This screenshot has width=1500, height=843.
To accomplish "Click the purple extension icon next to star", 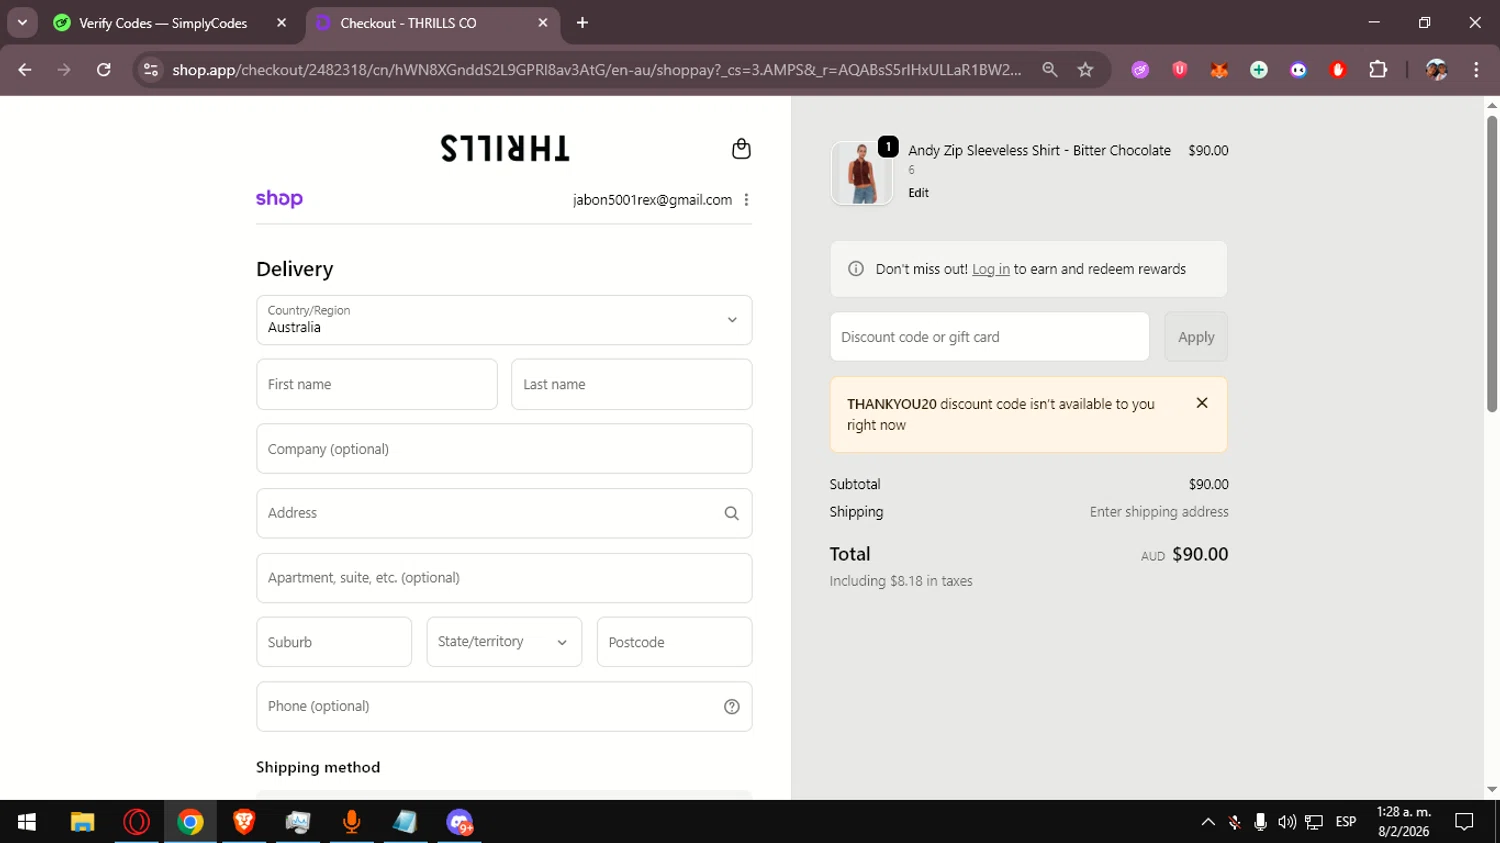I will coord(1140,70).
